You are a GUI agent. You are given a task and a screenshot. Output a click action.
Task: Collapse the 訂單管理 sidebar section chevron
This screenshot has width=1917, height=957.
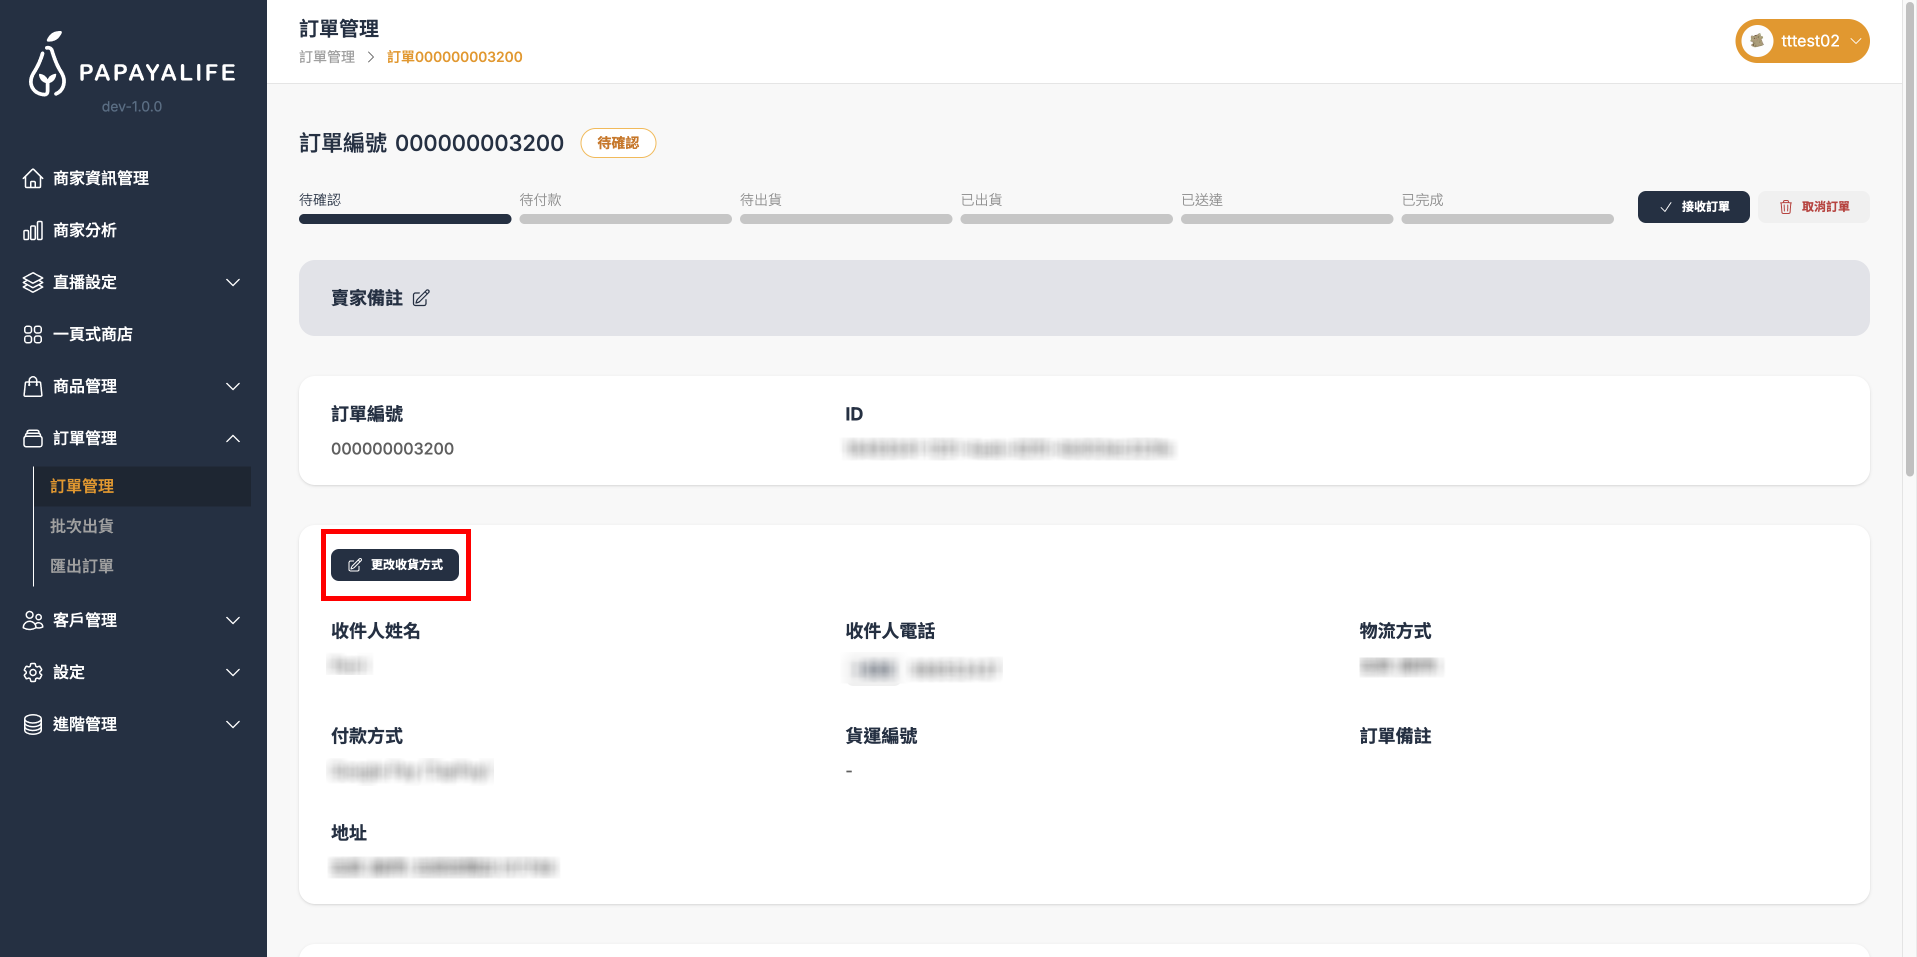233,438
